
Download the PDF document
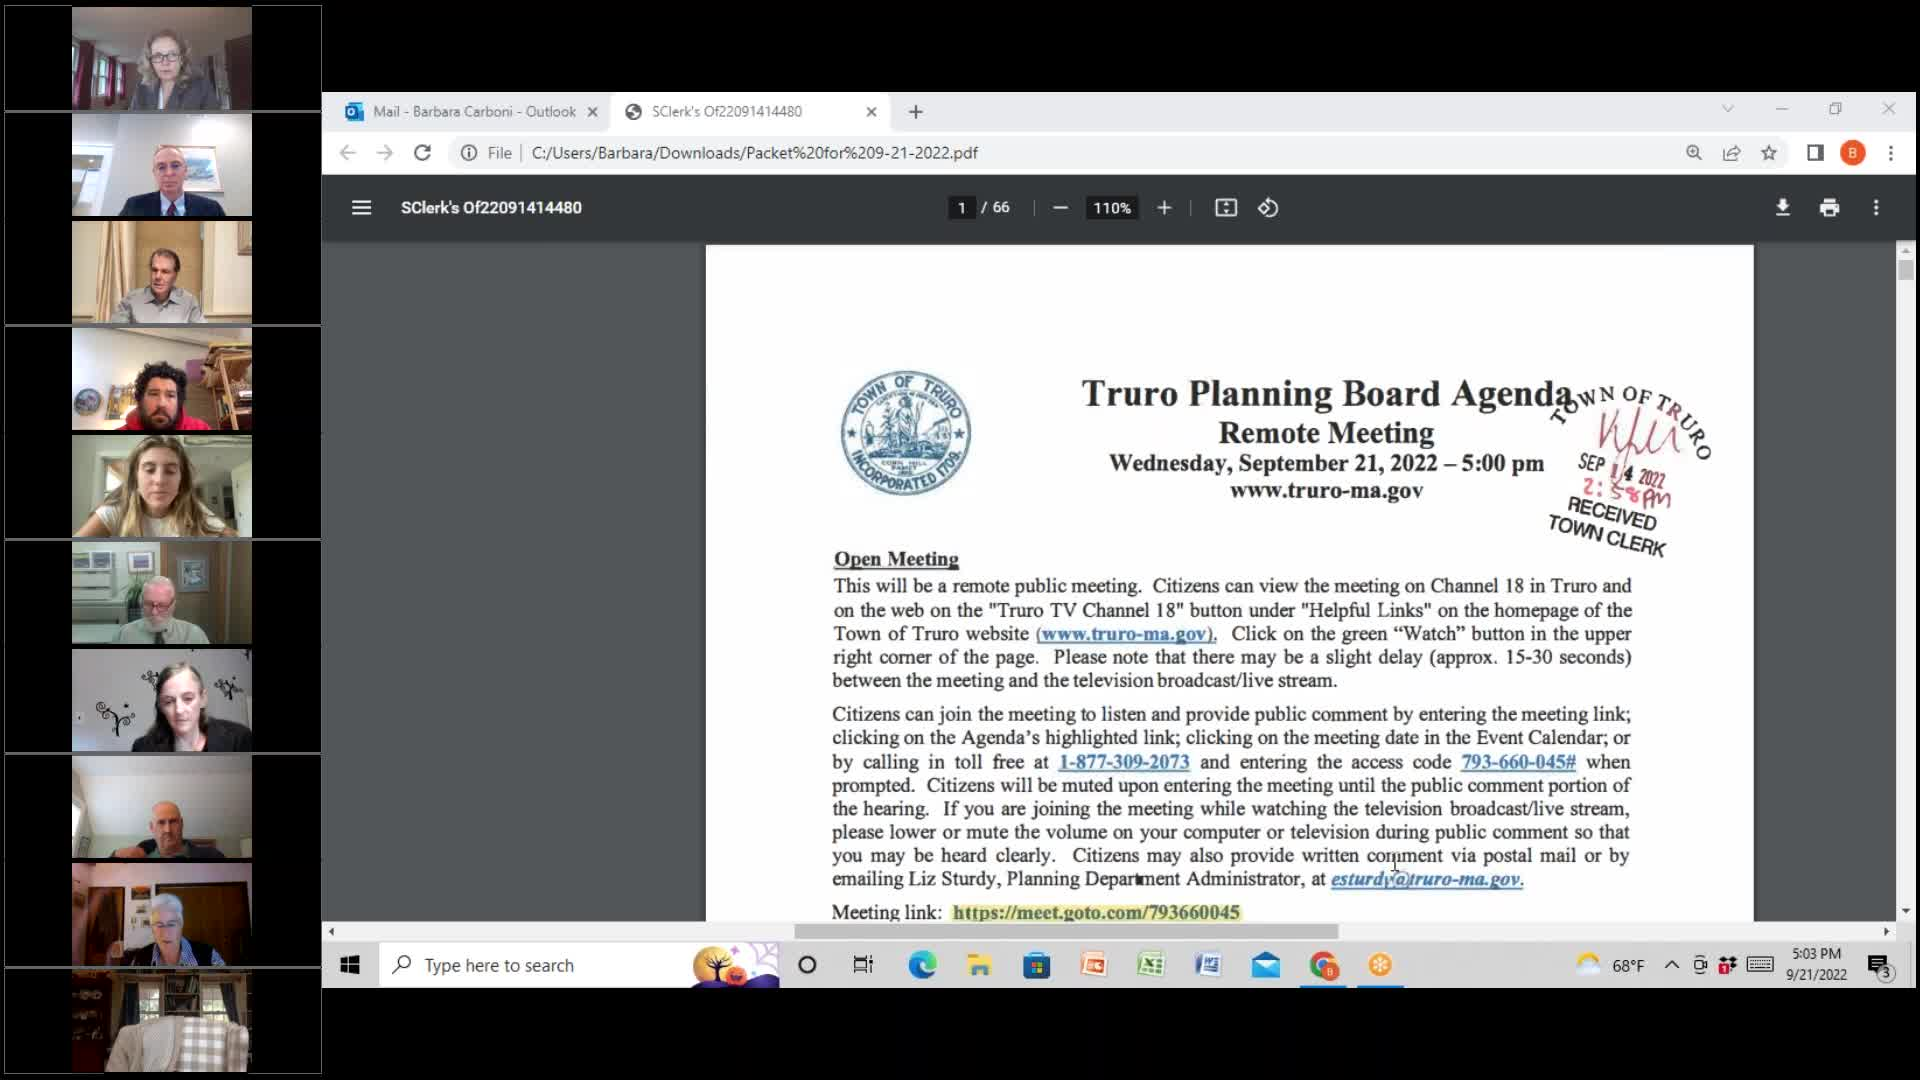coord(1783,207)
